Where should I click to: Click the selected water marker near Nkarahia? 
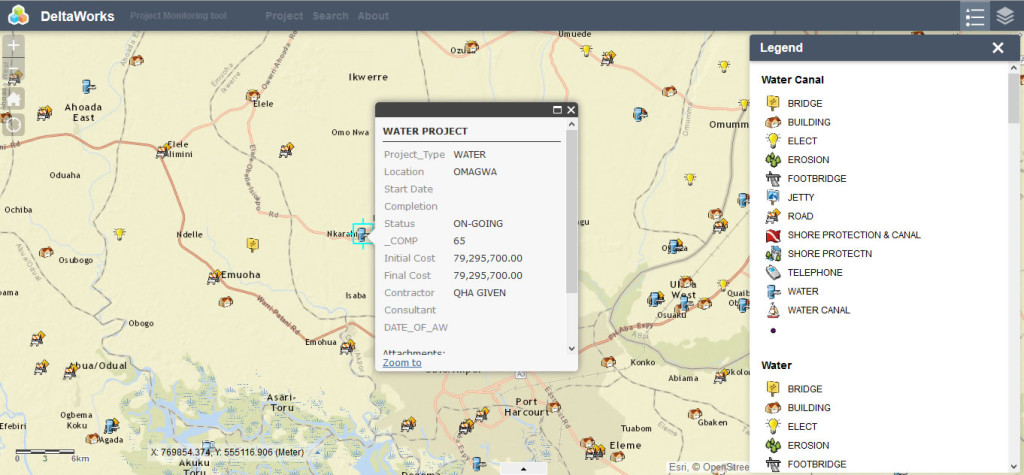point(362,236)
